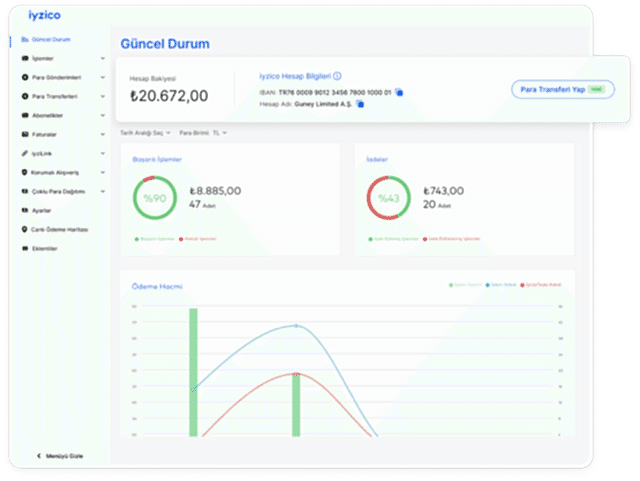Click the Ödeme Hacmi chart title

pos(157,286)
